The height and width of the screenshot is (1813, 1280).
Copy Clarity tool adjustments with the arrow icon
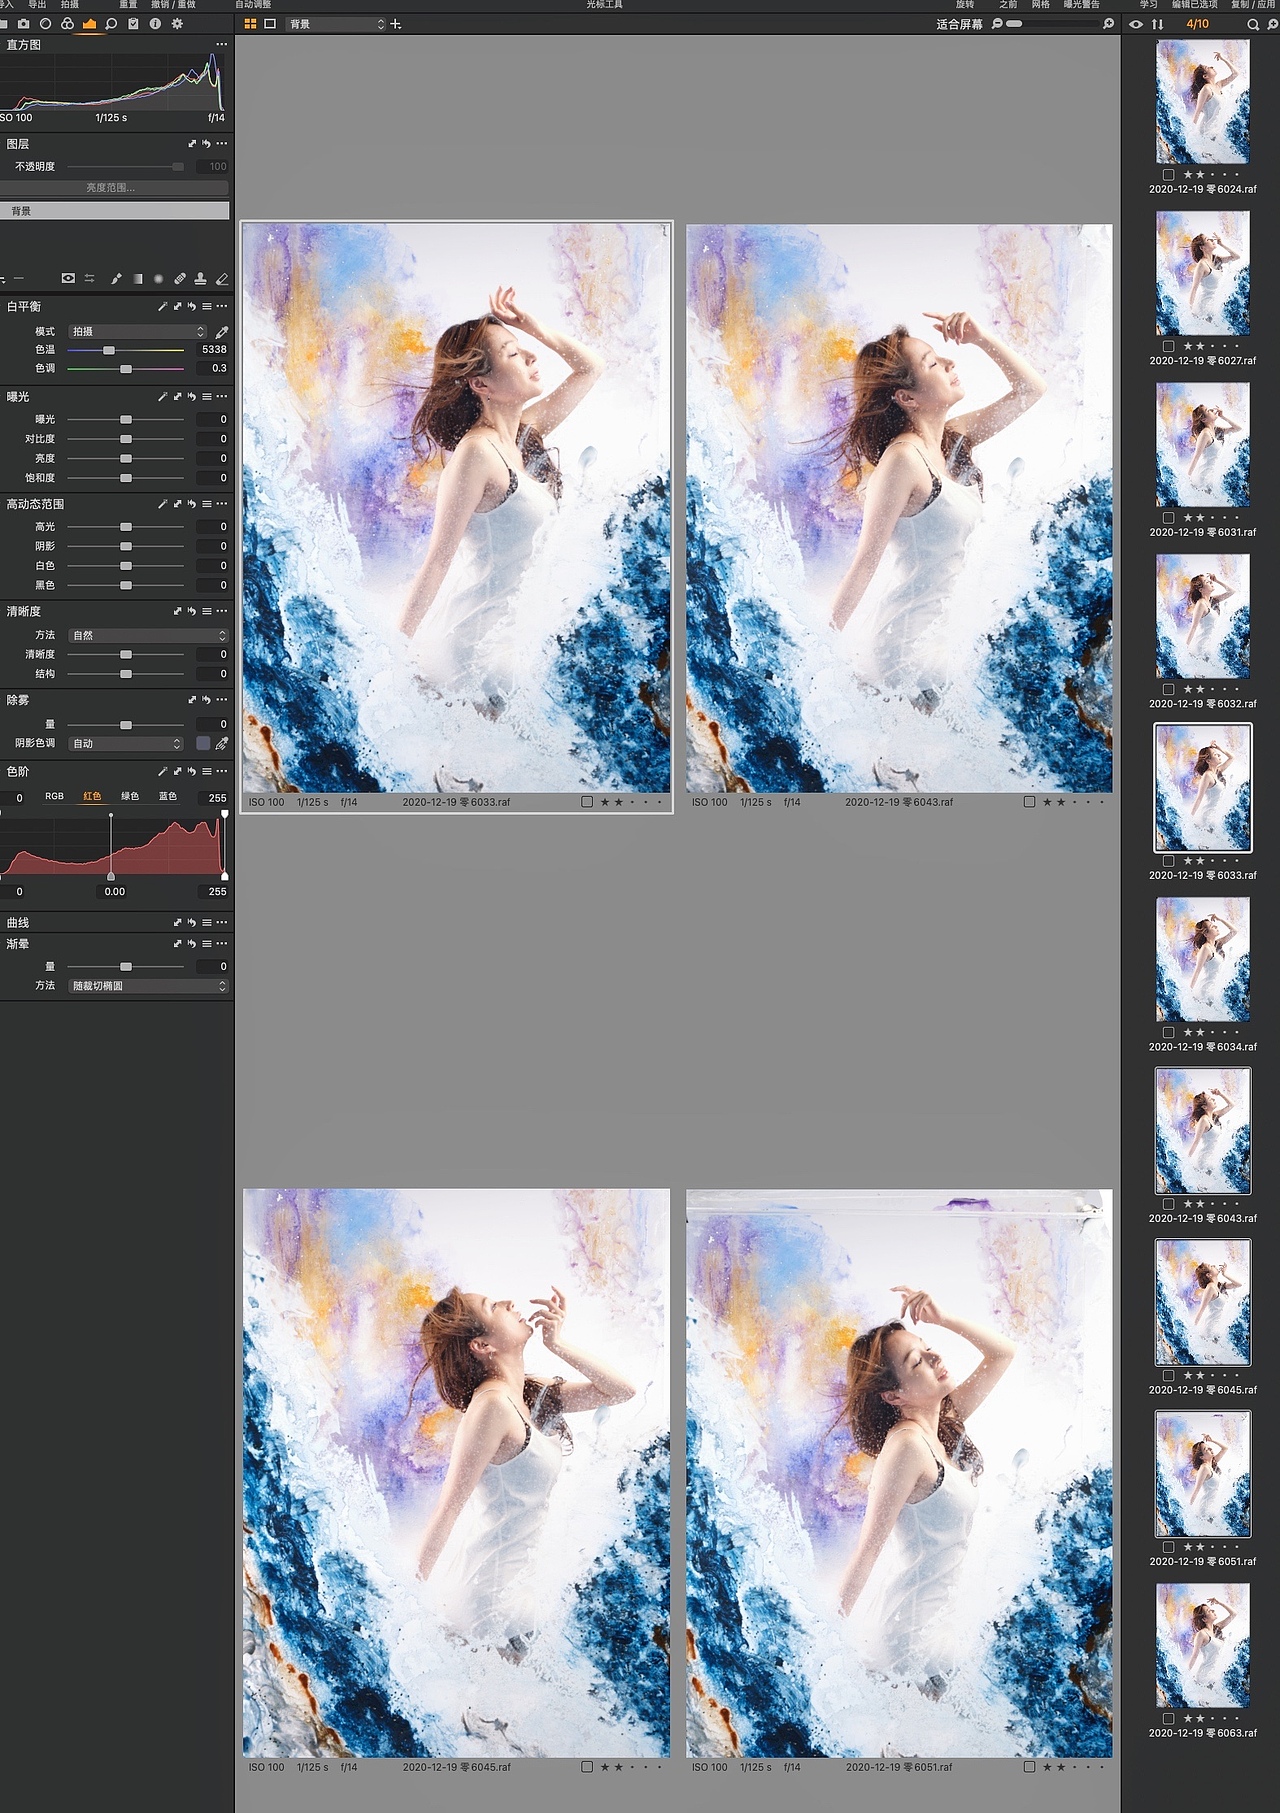tap(178, 611)
